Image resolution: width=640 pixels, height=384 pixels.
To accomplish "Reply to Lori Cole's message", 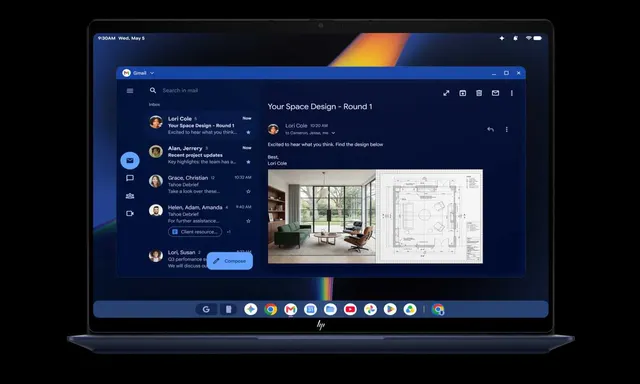I will pyautogui.click(x=490, y=129).
